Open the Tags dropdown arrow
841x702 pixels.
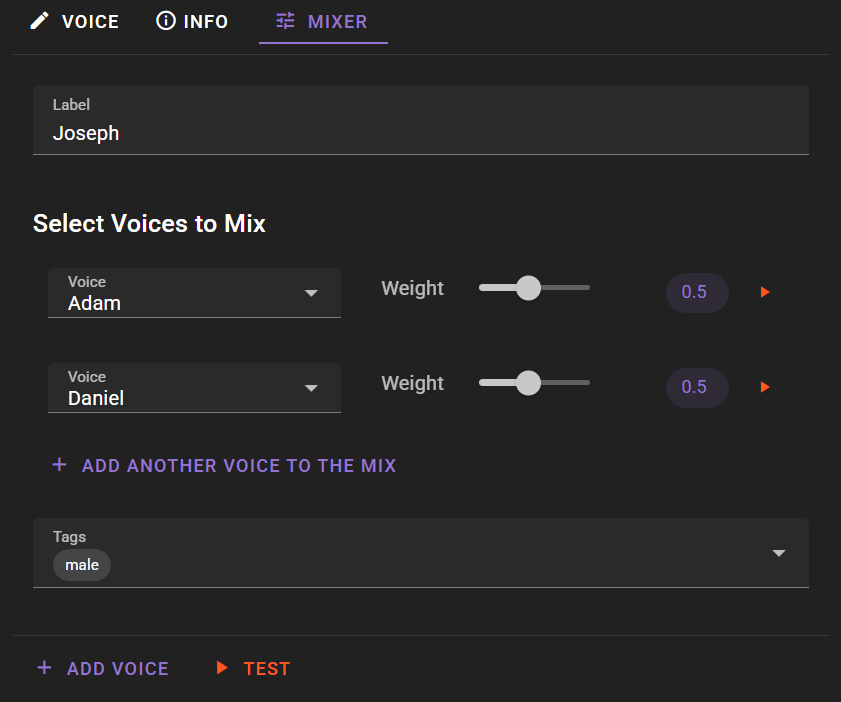[779, 553]
